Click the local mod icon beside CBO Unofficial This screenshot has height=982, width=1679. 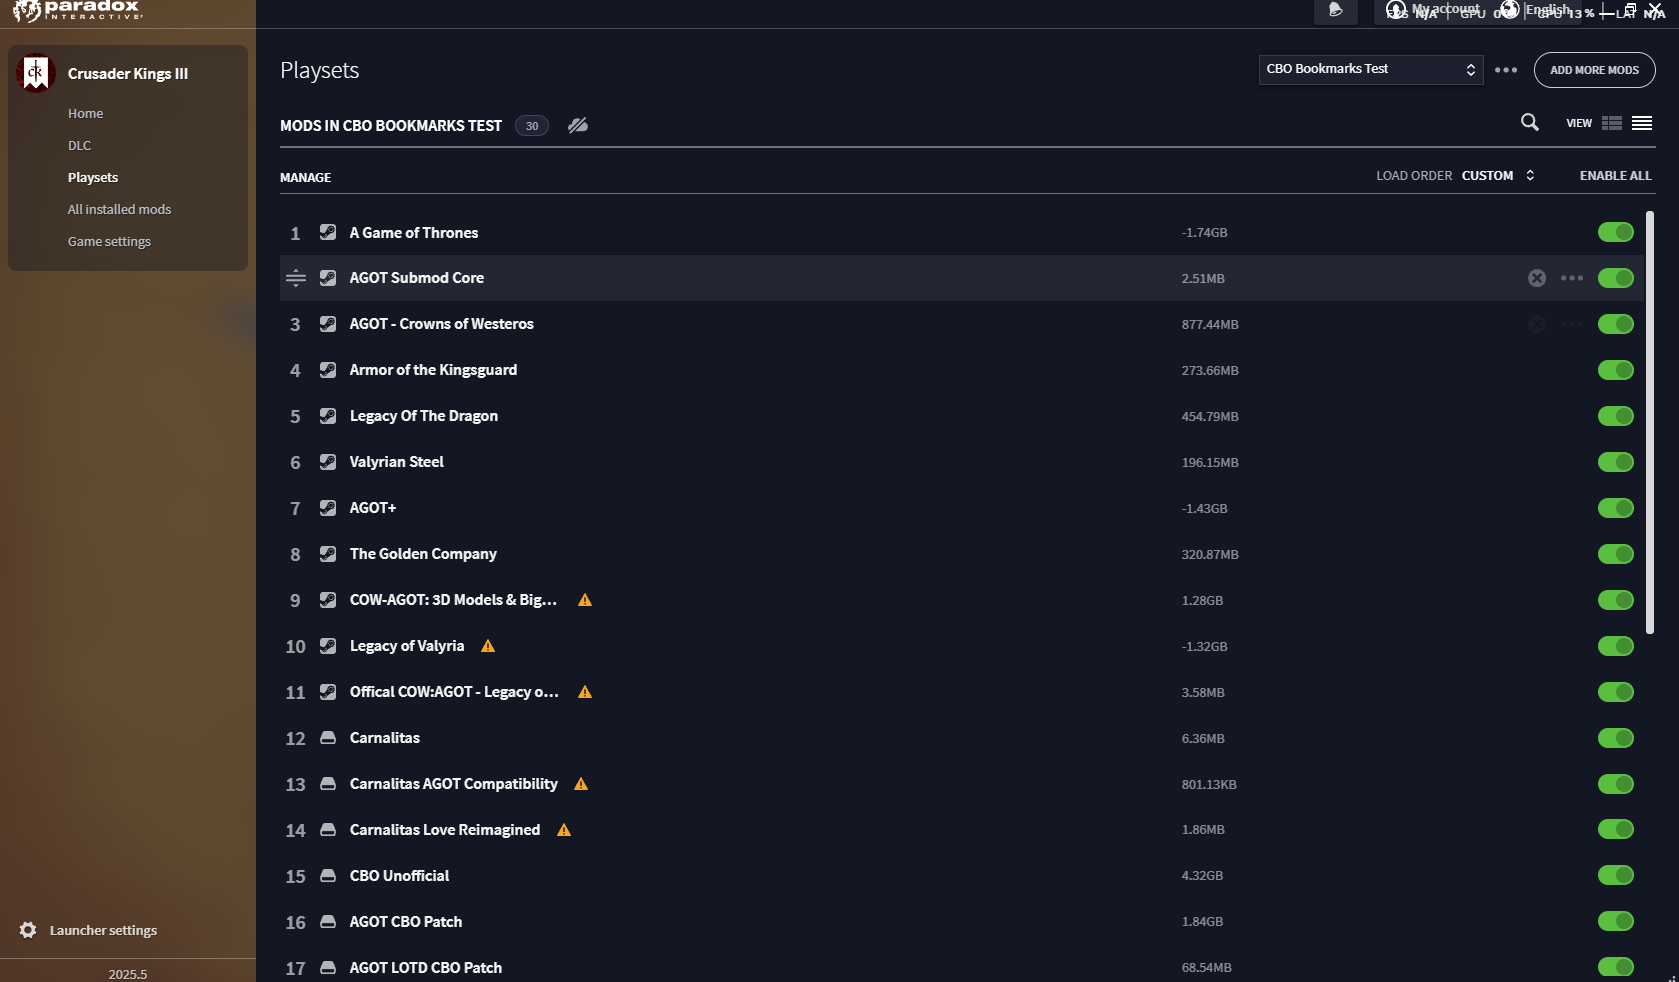tap(328, 876)
